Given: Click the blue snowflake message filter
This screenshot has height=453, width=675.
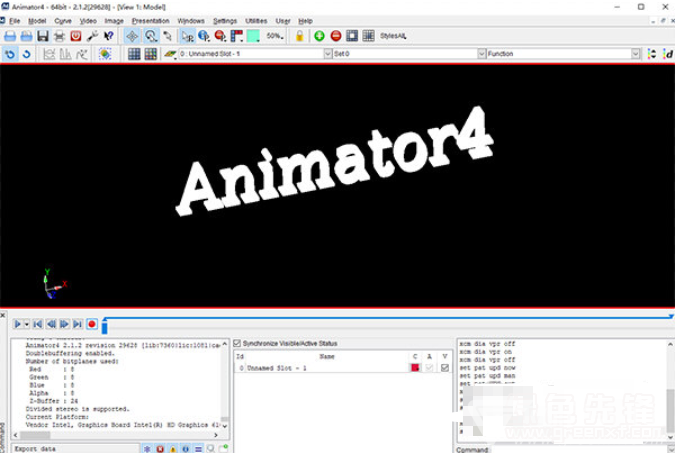Looking at the screenshot, I should point(147,449).
